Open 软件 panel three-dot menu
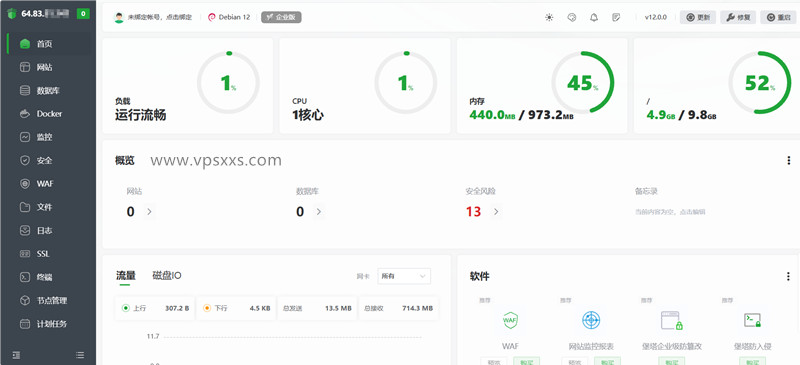The width and height of the screenshot is (800, 365). click(789, 276)
